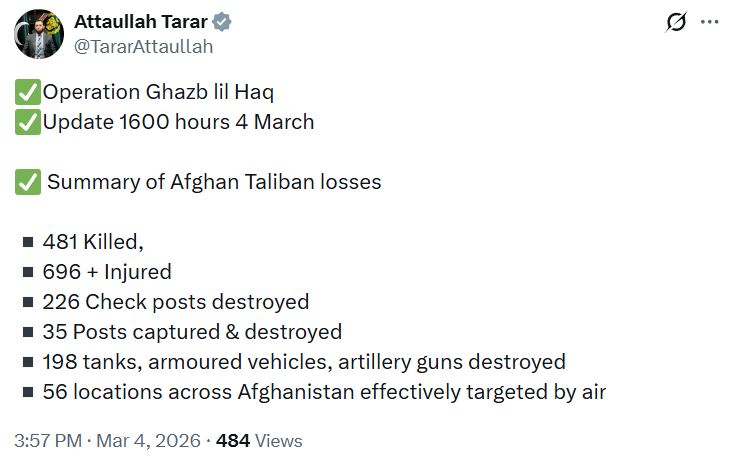Click the Grok icon on the post
The height and width of the screenshot is (462, 732).
676,22
